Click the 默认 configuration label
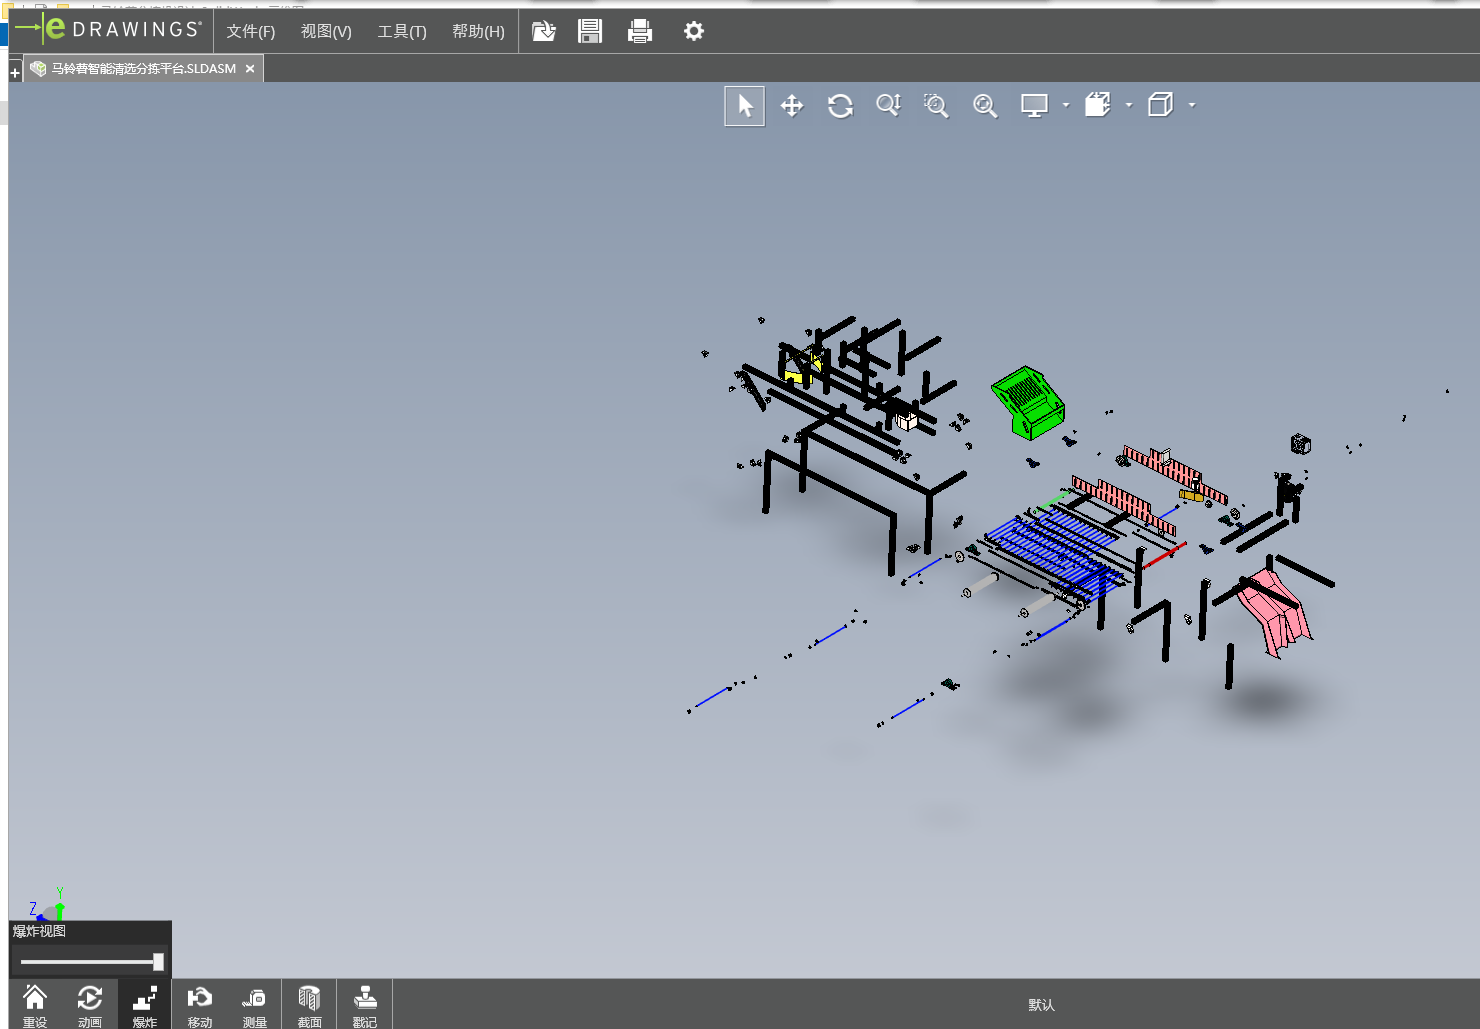The height and width of the screenshot is (1029, 1480). coord(1041,1005)
